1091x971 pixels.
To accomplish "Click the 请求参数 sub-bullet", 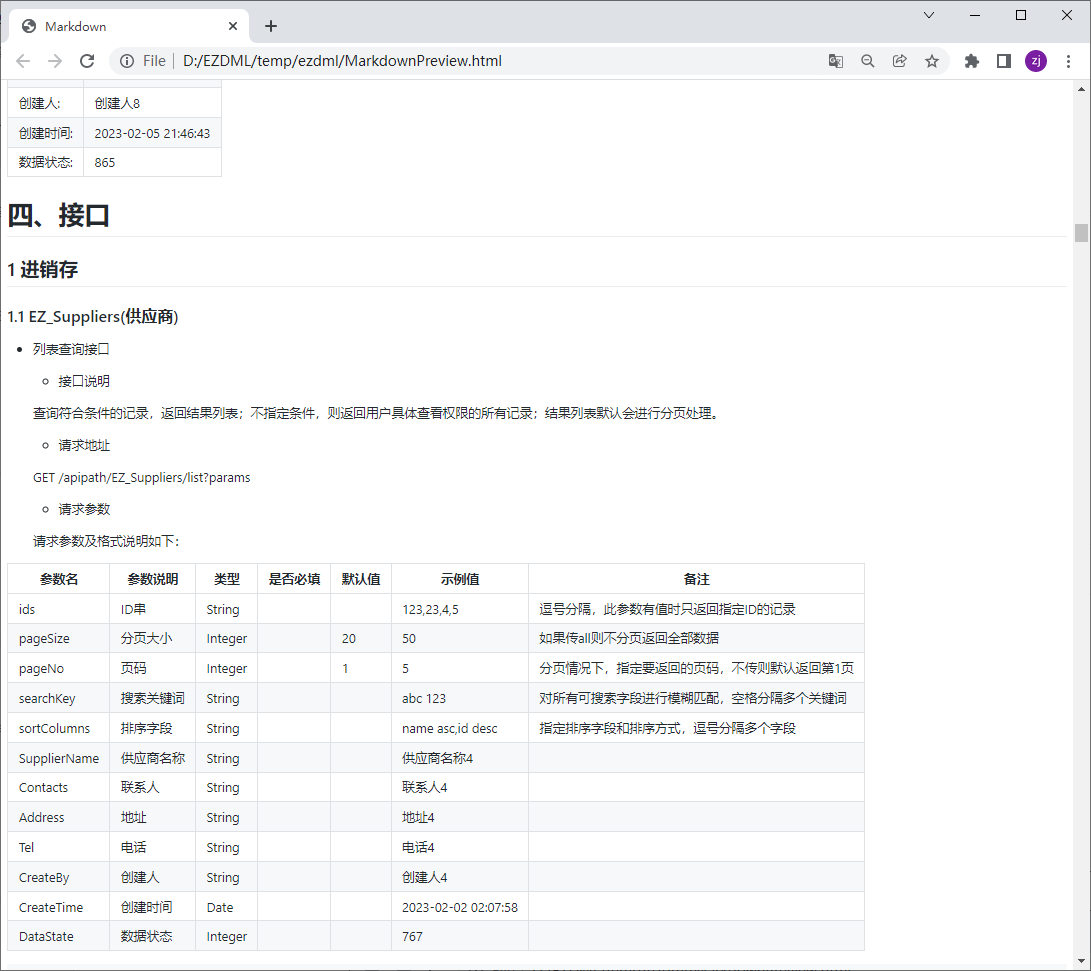I will click(83, 509).
